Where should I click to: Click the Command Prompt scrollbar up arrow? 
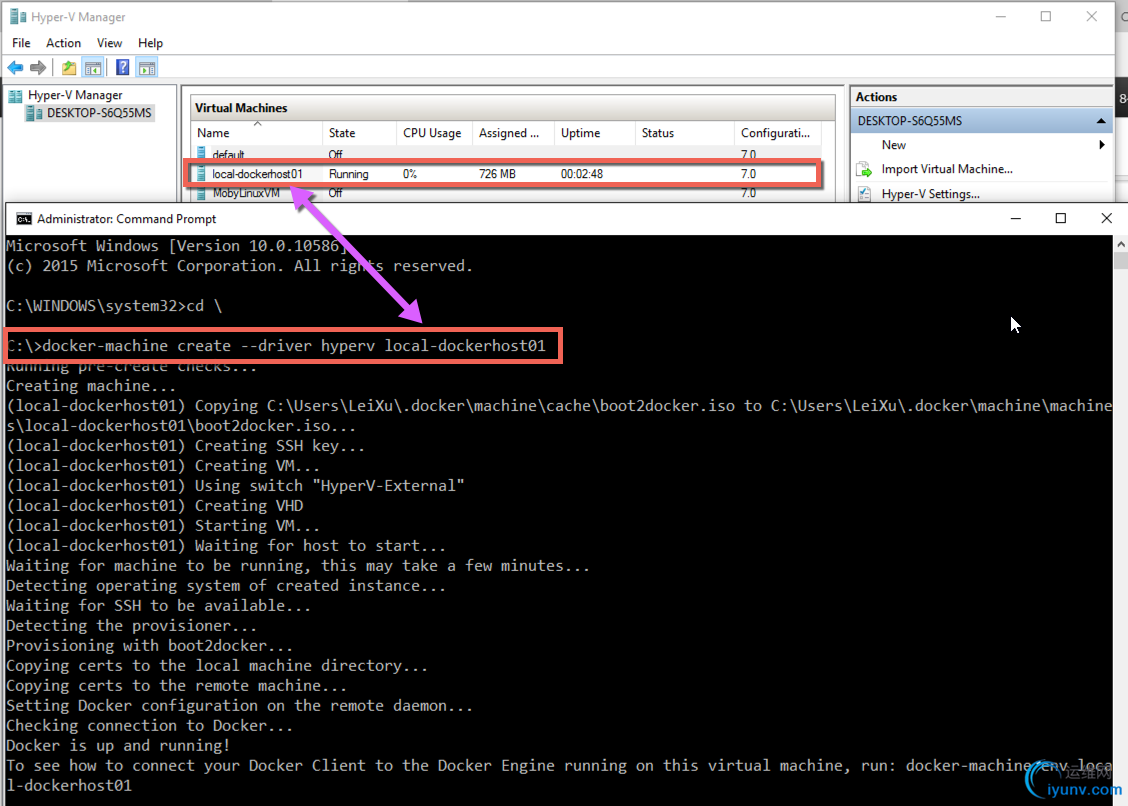(1121, 244)
